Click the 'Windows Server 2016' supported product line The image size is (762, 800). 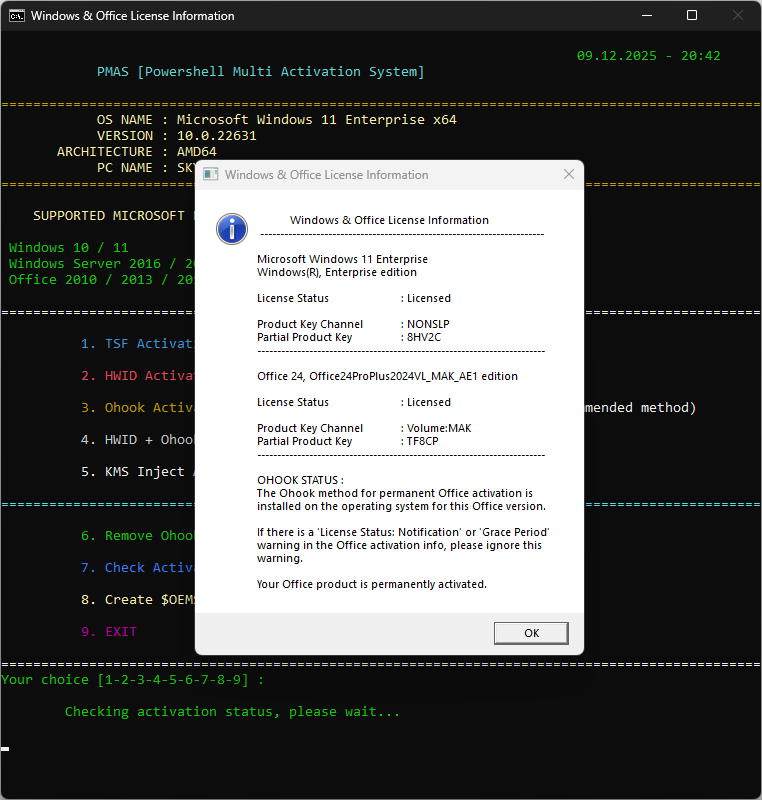pyautogui.click(x=101, y=264)
